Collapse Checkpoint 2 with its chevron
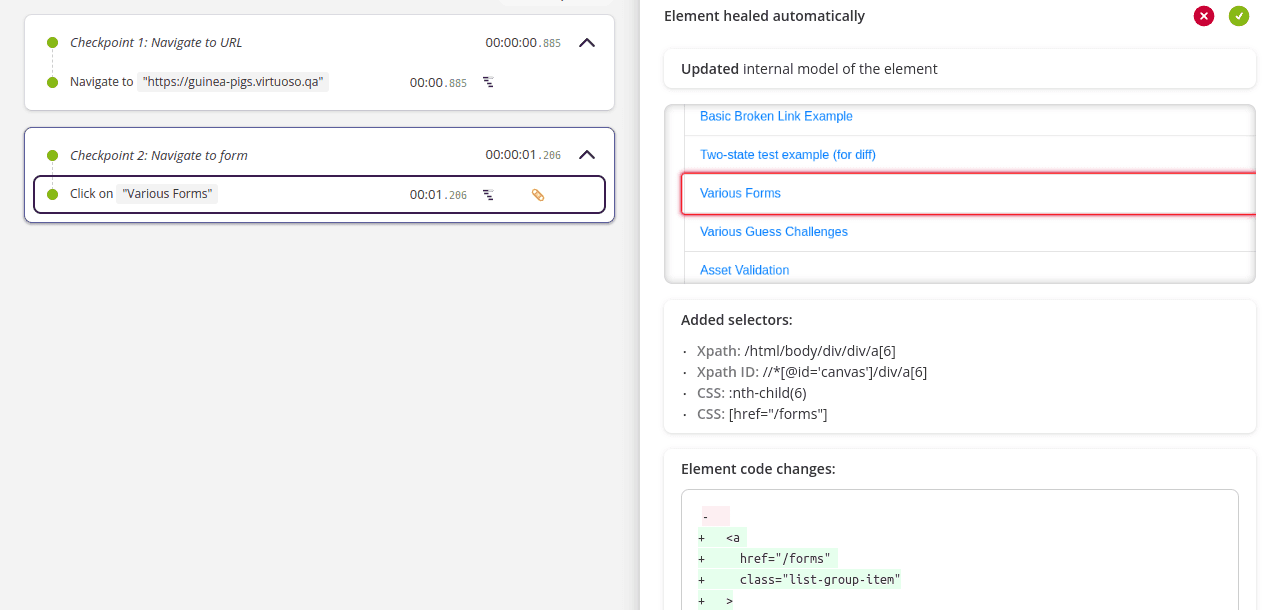Screen dimensions: 1271x610 pyautogui.click(x=587, y=155)
